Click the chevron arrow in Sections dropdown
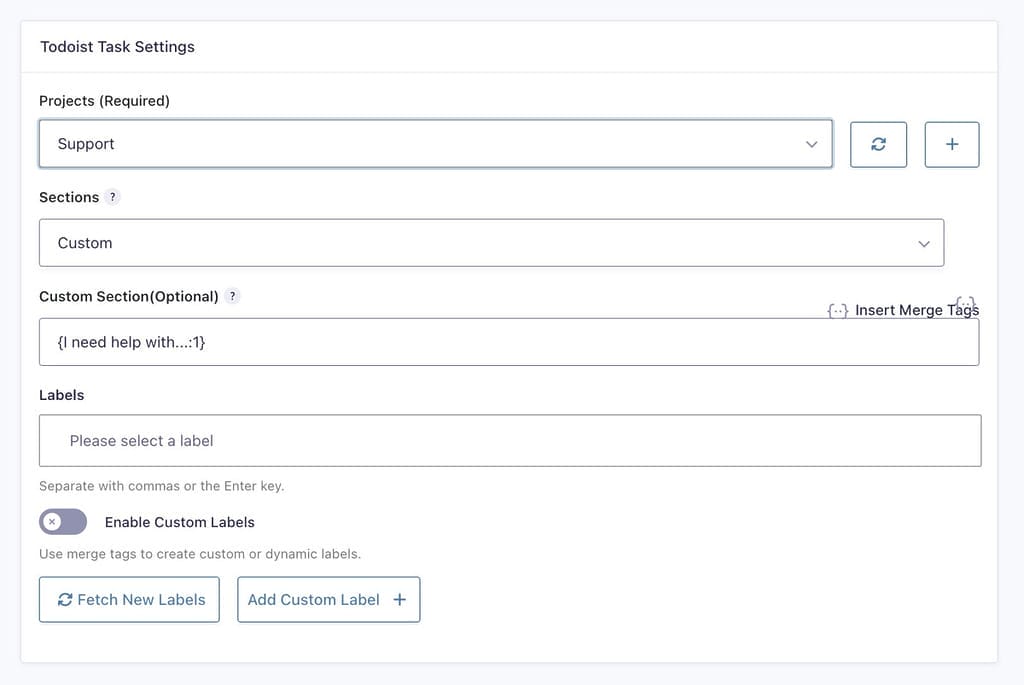 [923, 243]
